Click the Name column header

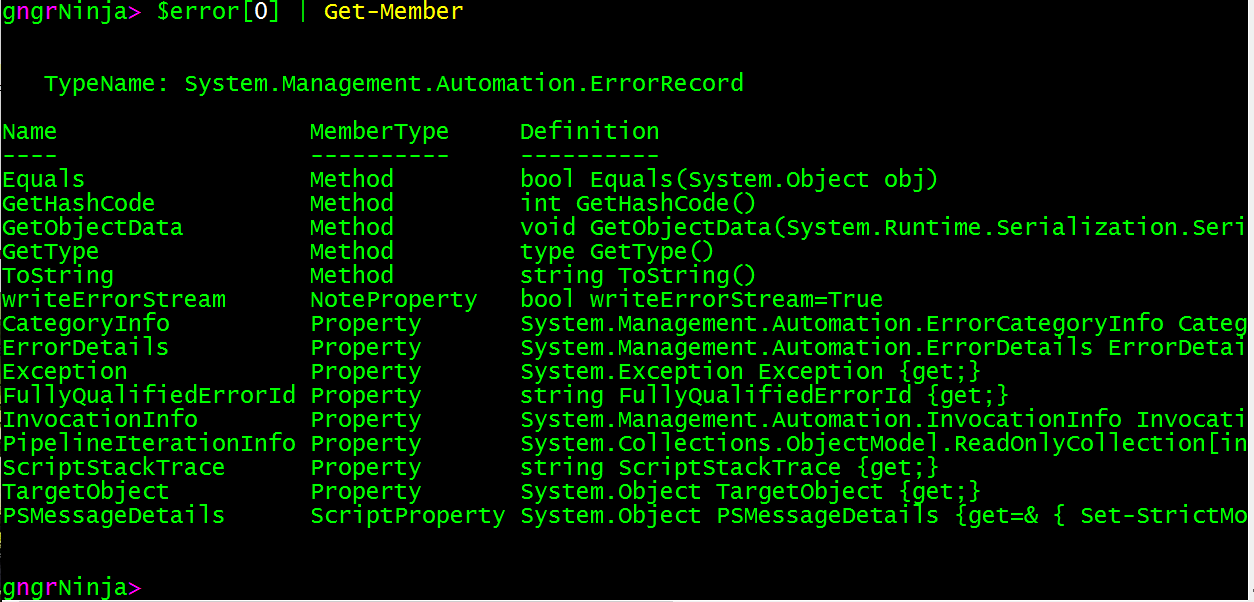pos(29,131)
